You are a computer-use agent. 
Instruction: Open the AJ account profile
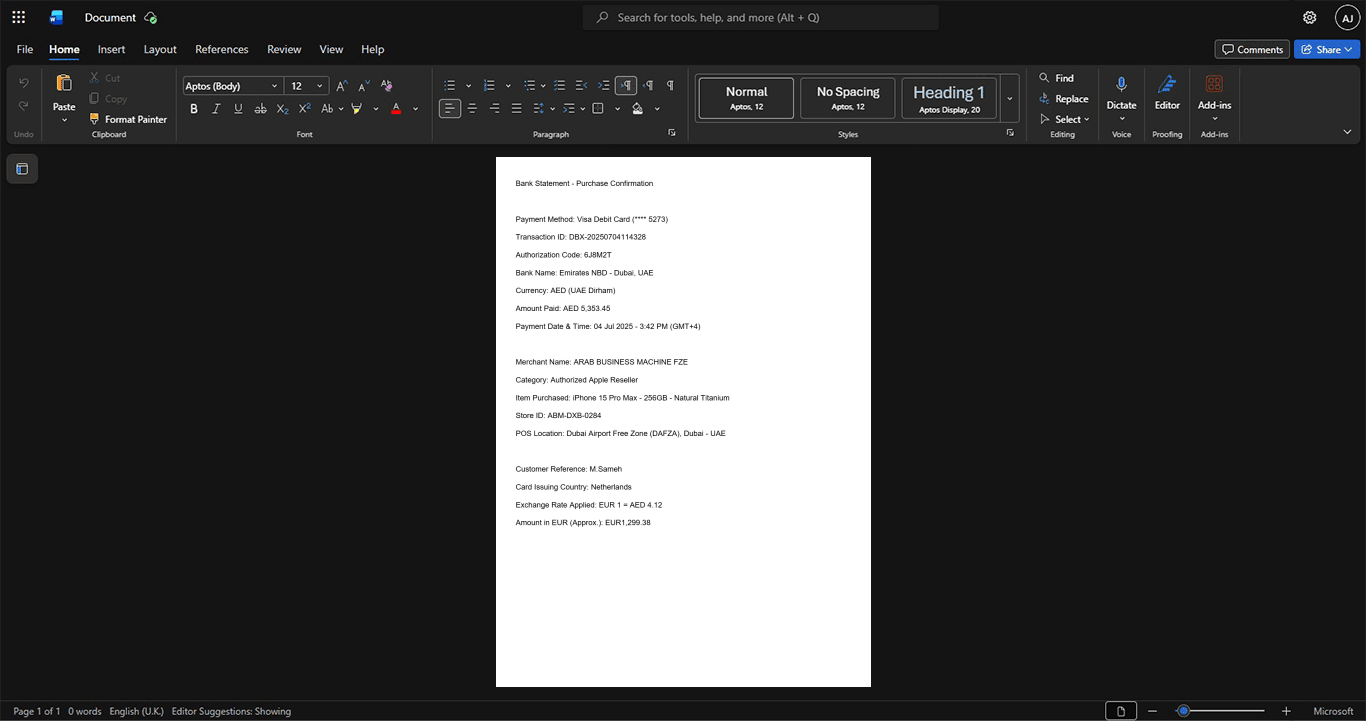point(1347,17)
